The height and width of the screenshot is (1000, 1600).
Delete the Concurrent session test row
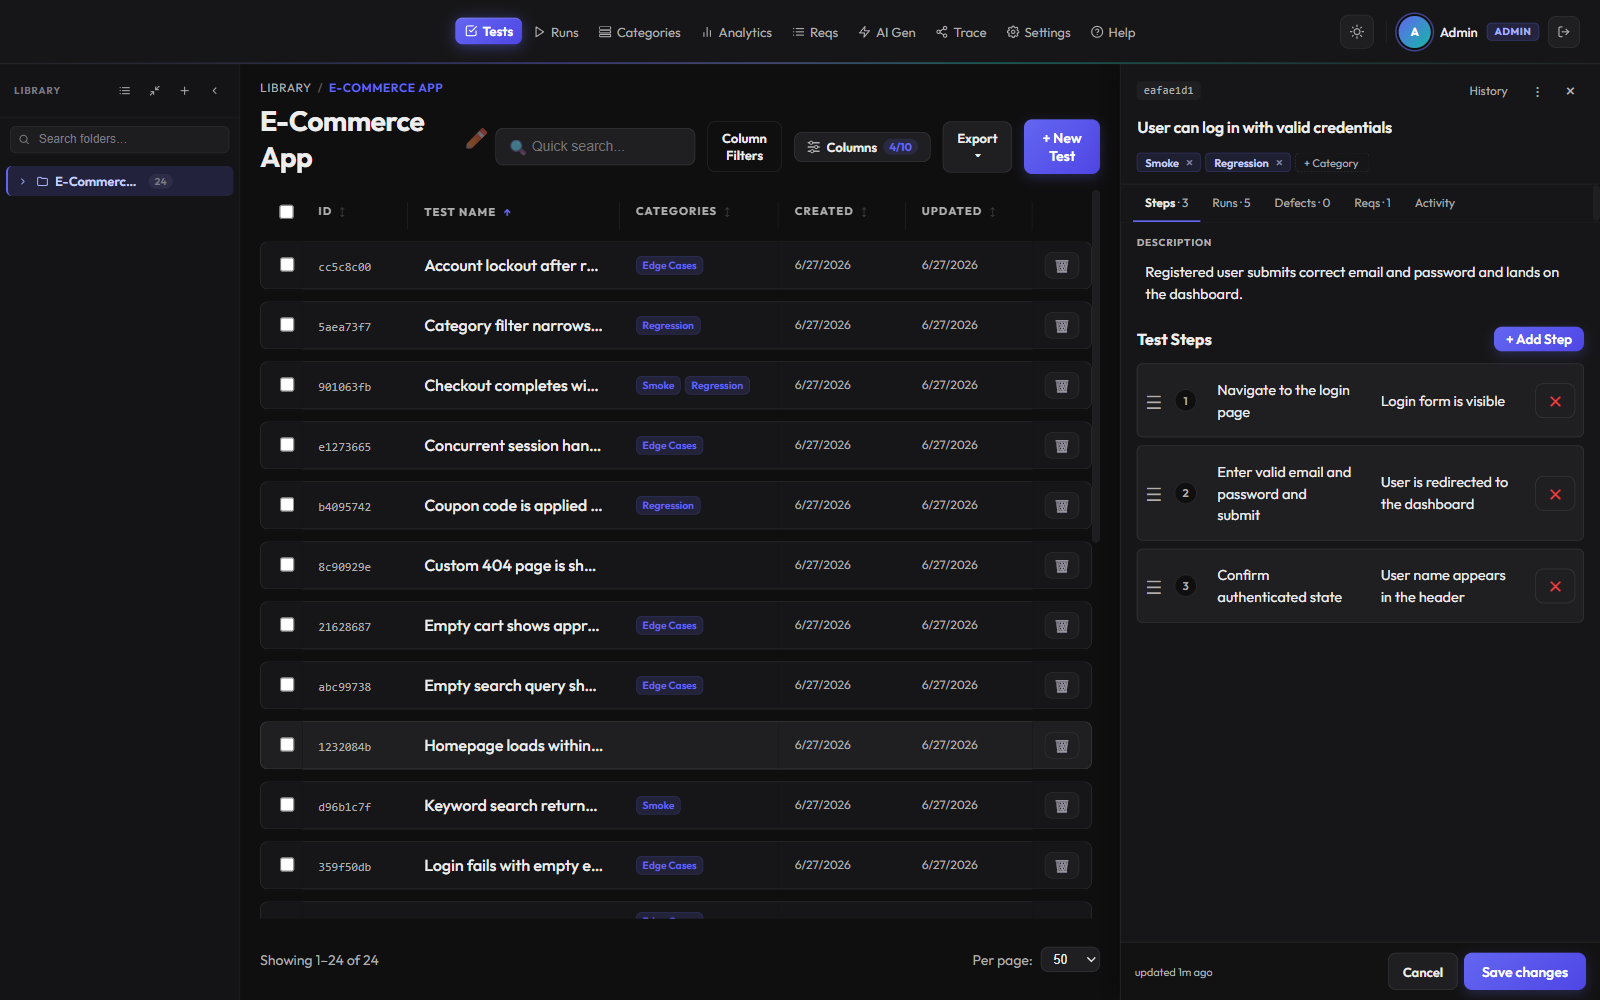[1062, 446]
